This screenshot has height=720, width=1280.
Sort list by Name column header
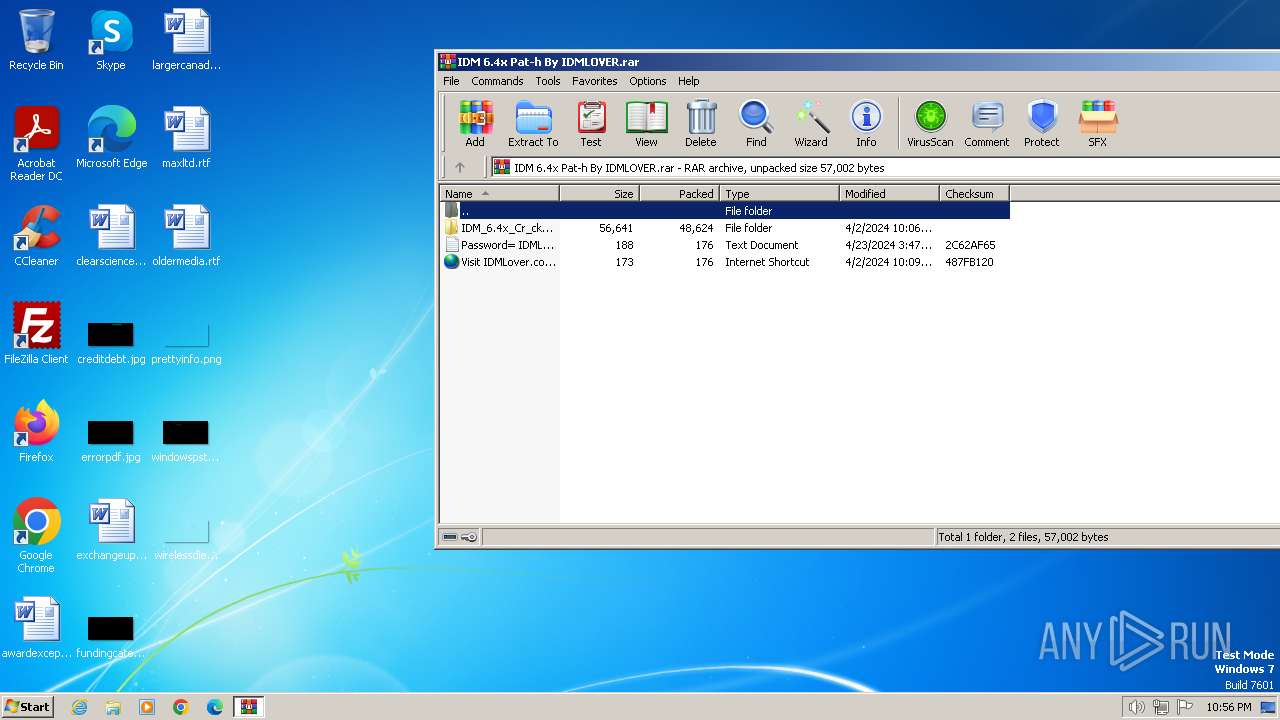point(499,194)
